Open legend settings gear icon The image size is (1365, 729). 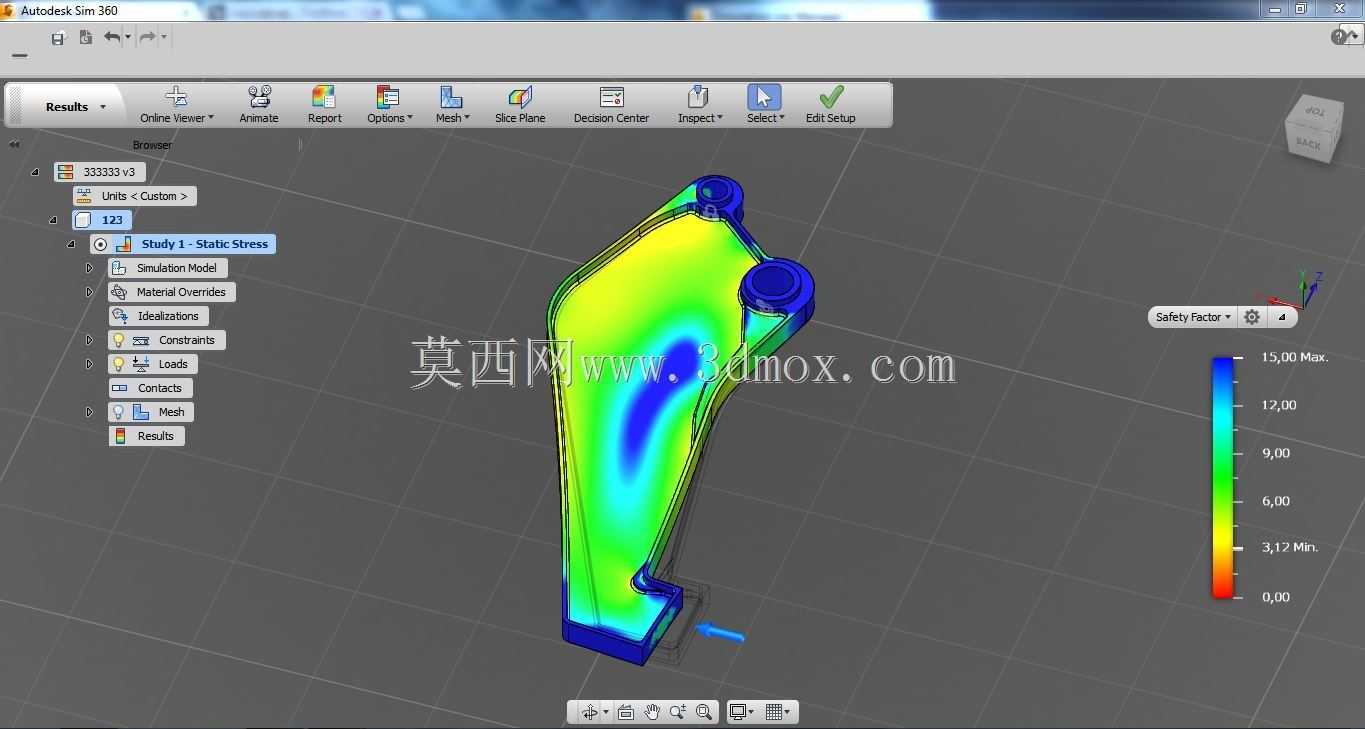click(1252, 317)
